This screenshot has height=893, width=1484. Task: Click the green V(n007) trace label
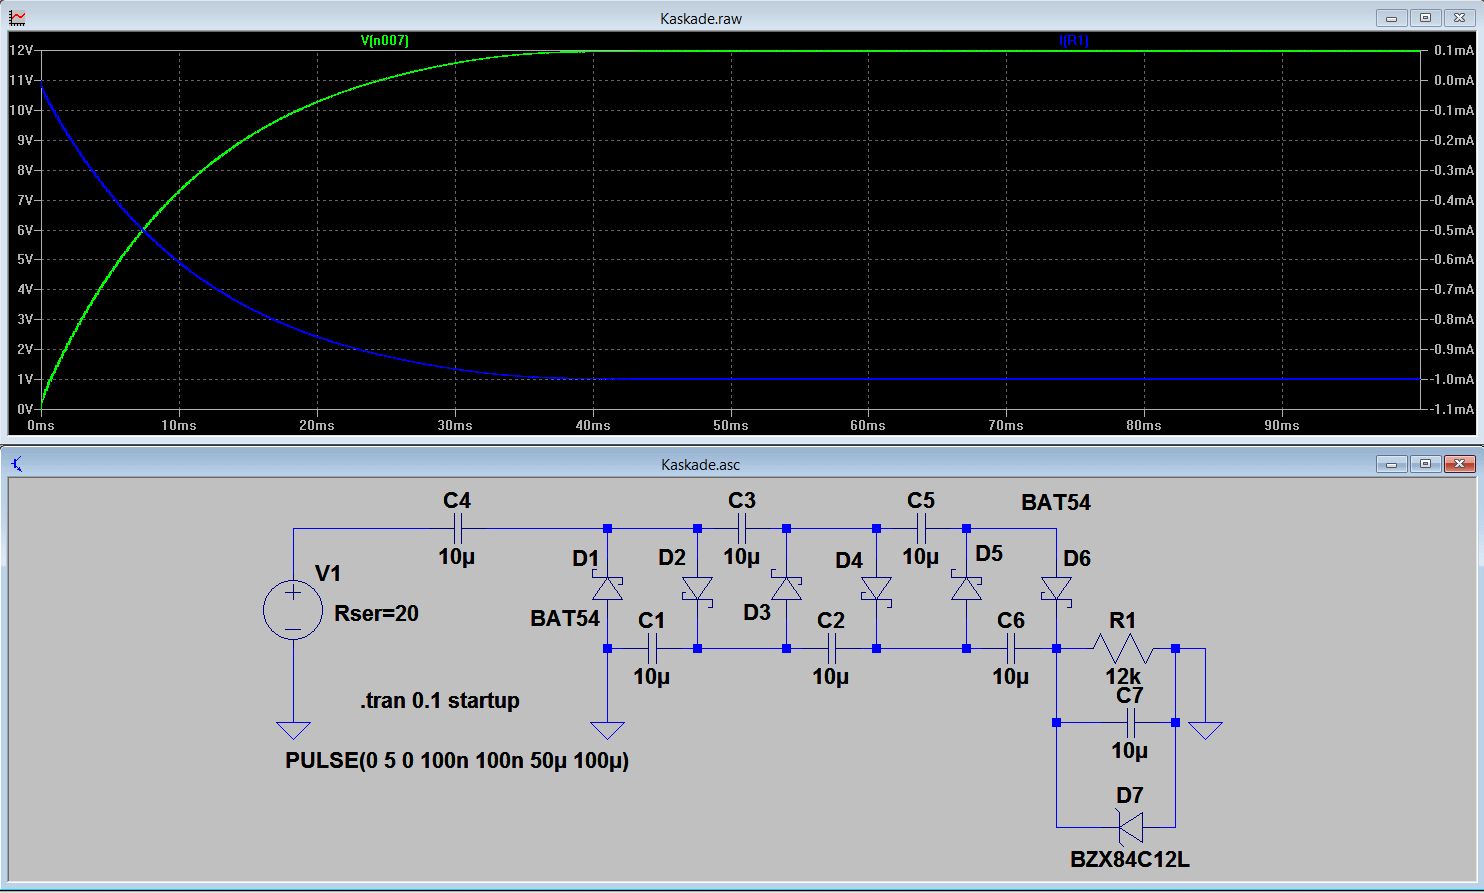385,41
